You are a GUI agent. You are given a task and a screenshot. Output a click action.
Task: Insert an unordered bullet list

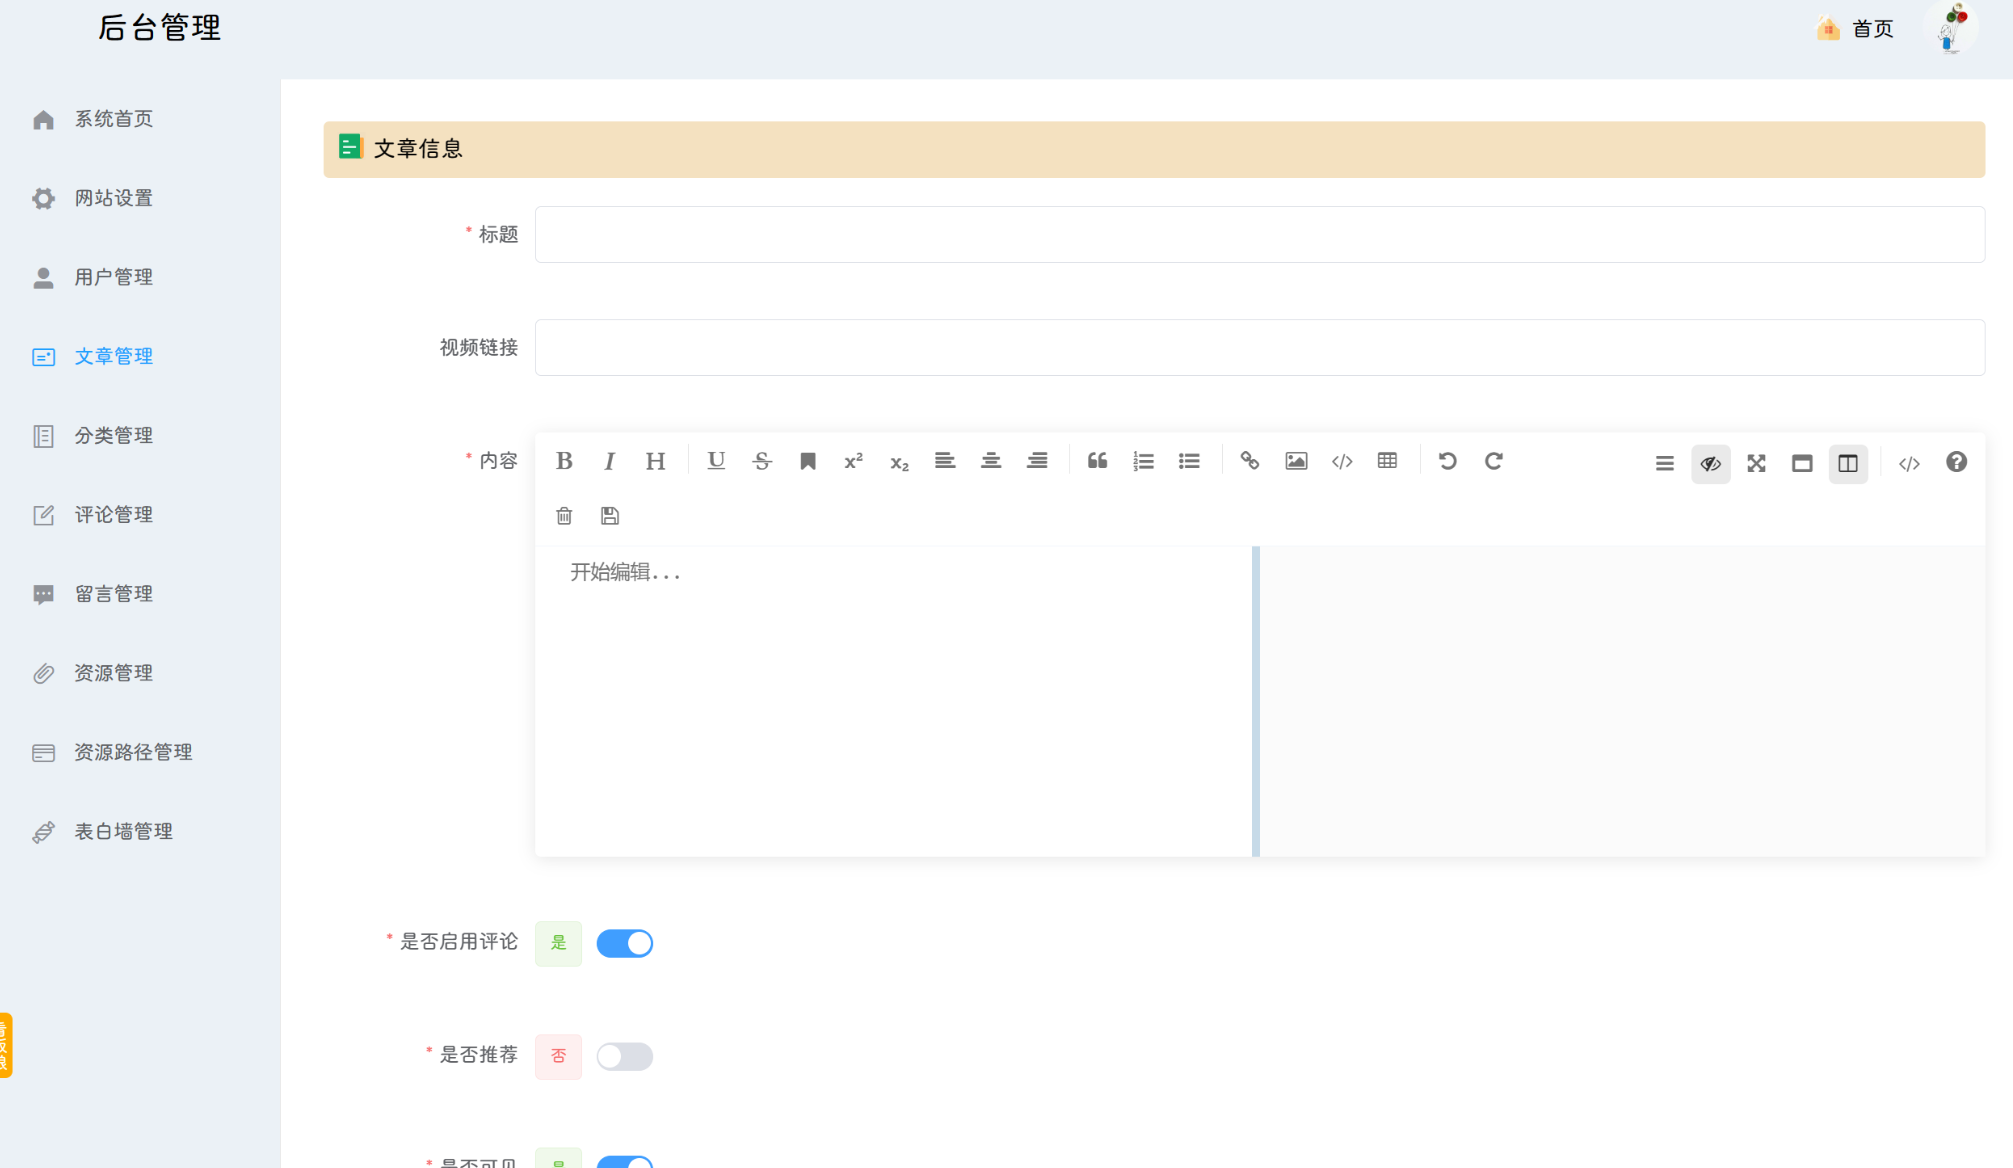pyautogui.click(x=1189, y=461)
